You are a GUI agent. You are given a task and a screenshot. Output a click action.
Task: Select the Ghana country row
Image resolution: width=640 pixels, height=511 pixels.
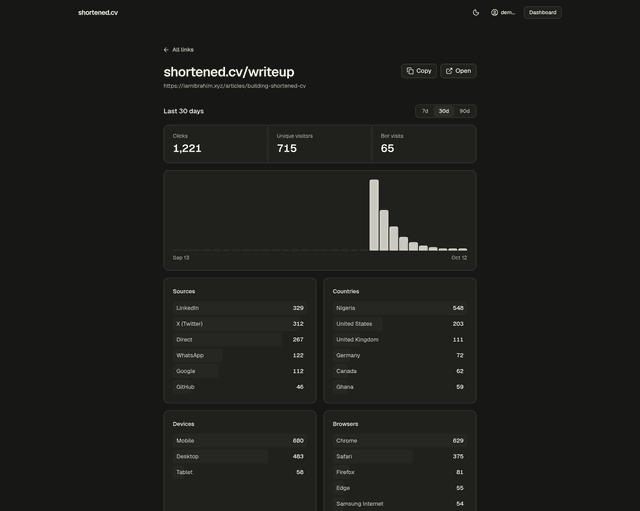click(x=400, y=387)
